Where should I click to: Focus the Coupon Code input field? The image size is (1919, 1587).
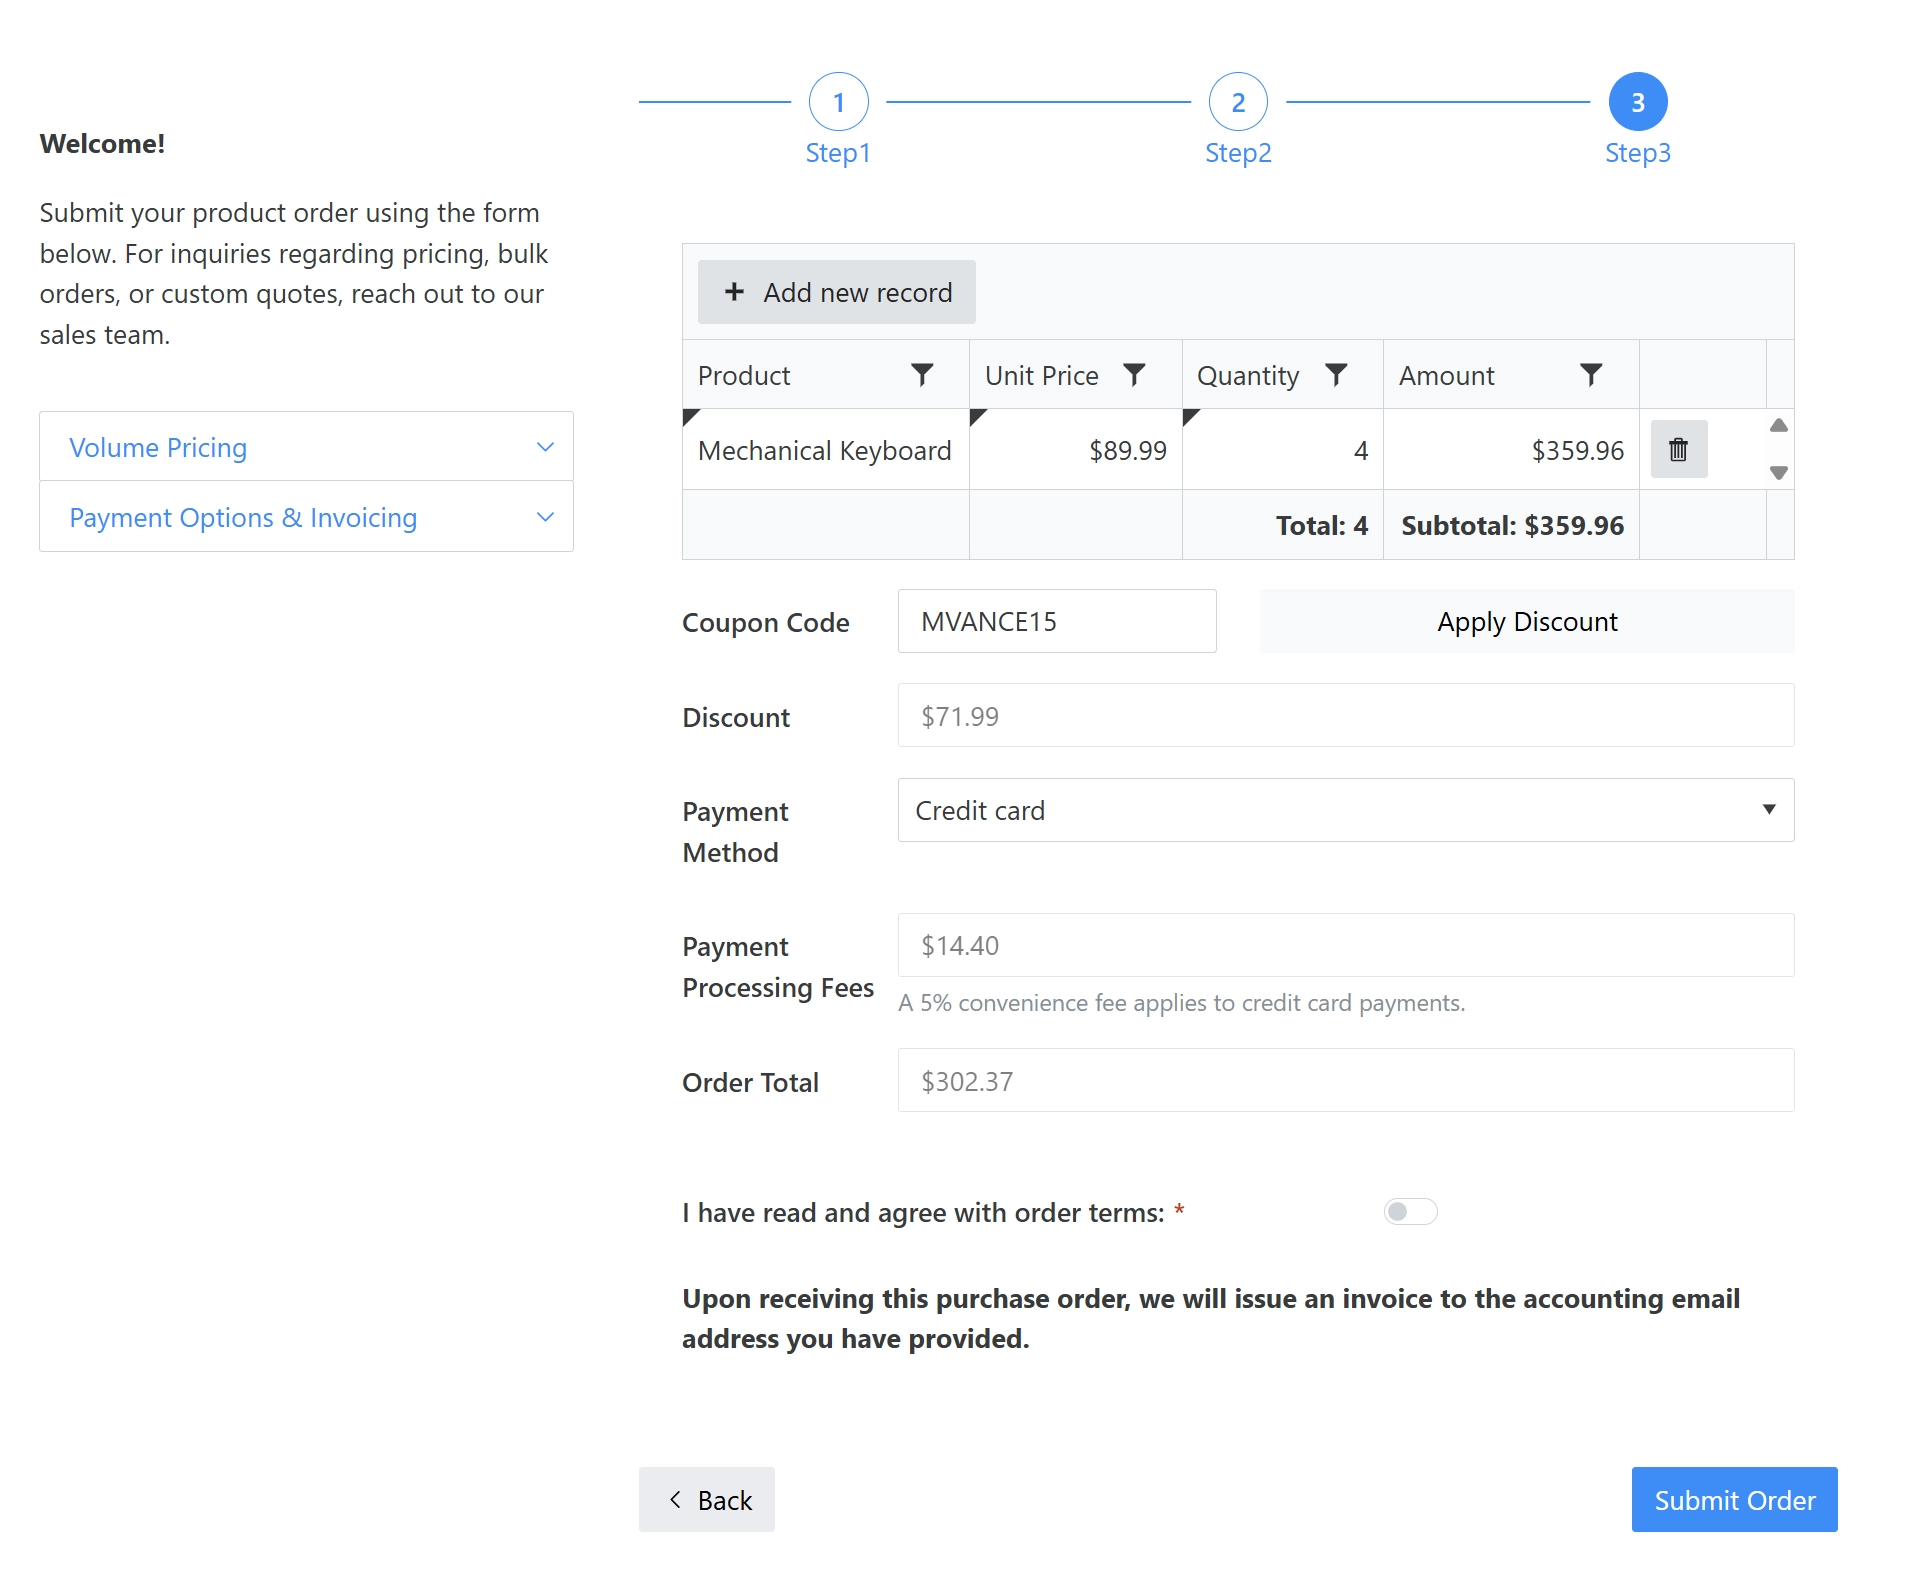(1056, 621)
